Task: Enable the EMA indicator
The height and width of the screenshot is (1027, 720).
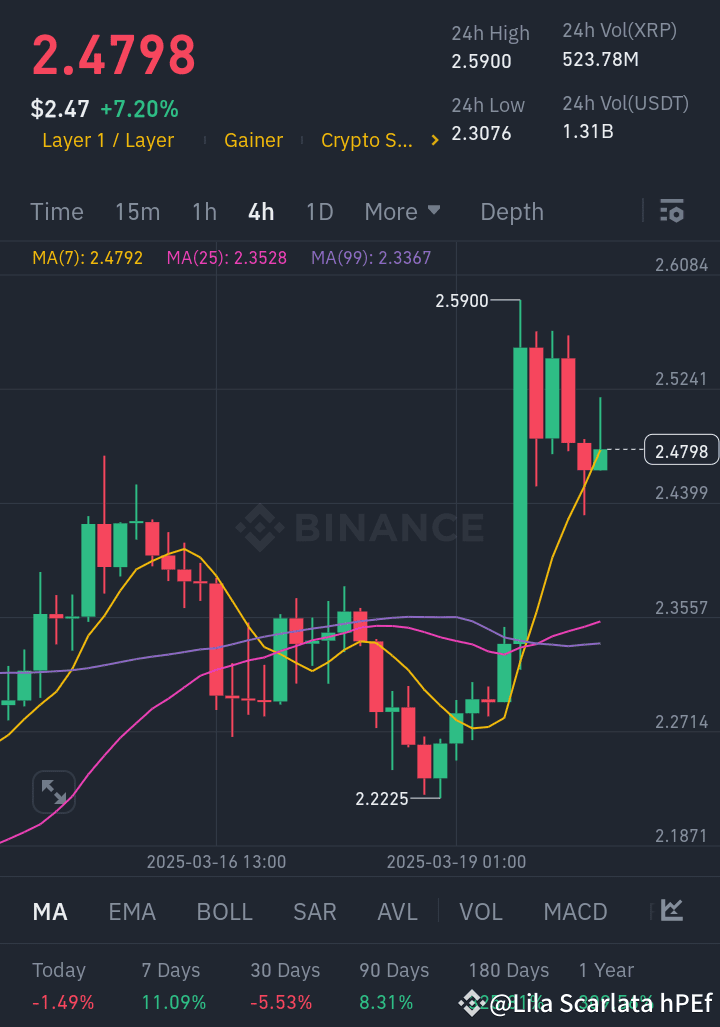Action: [132, 911]
